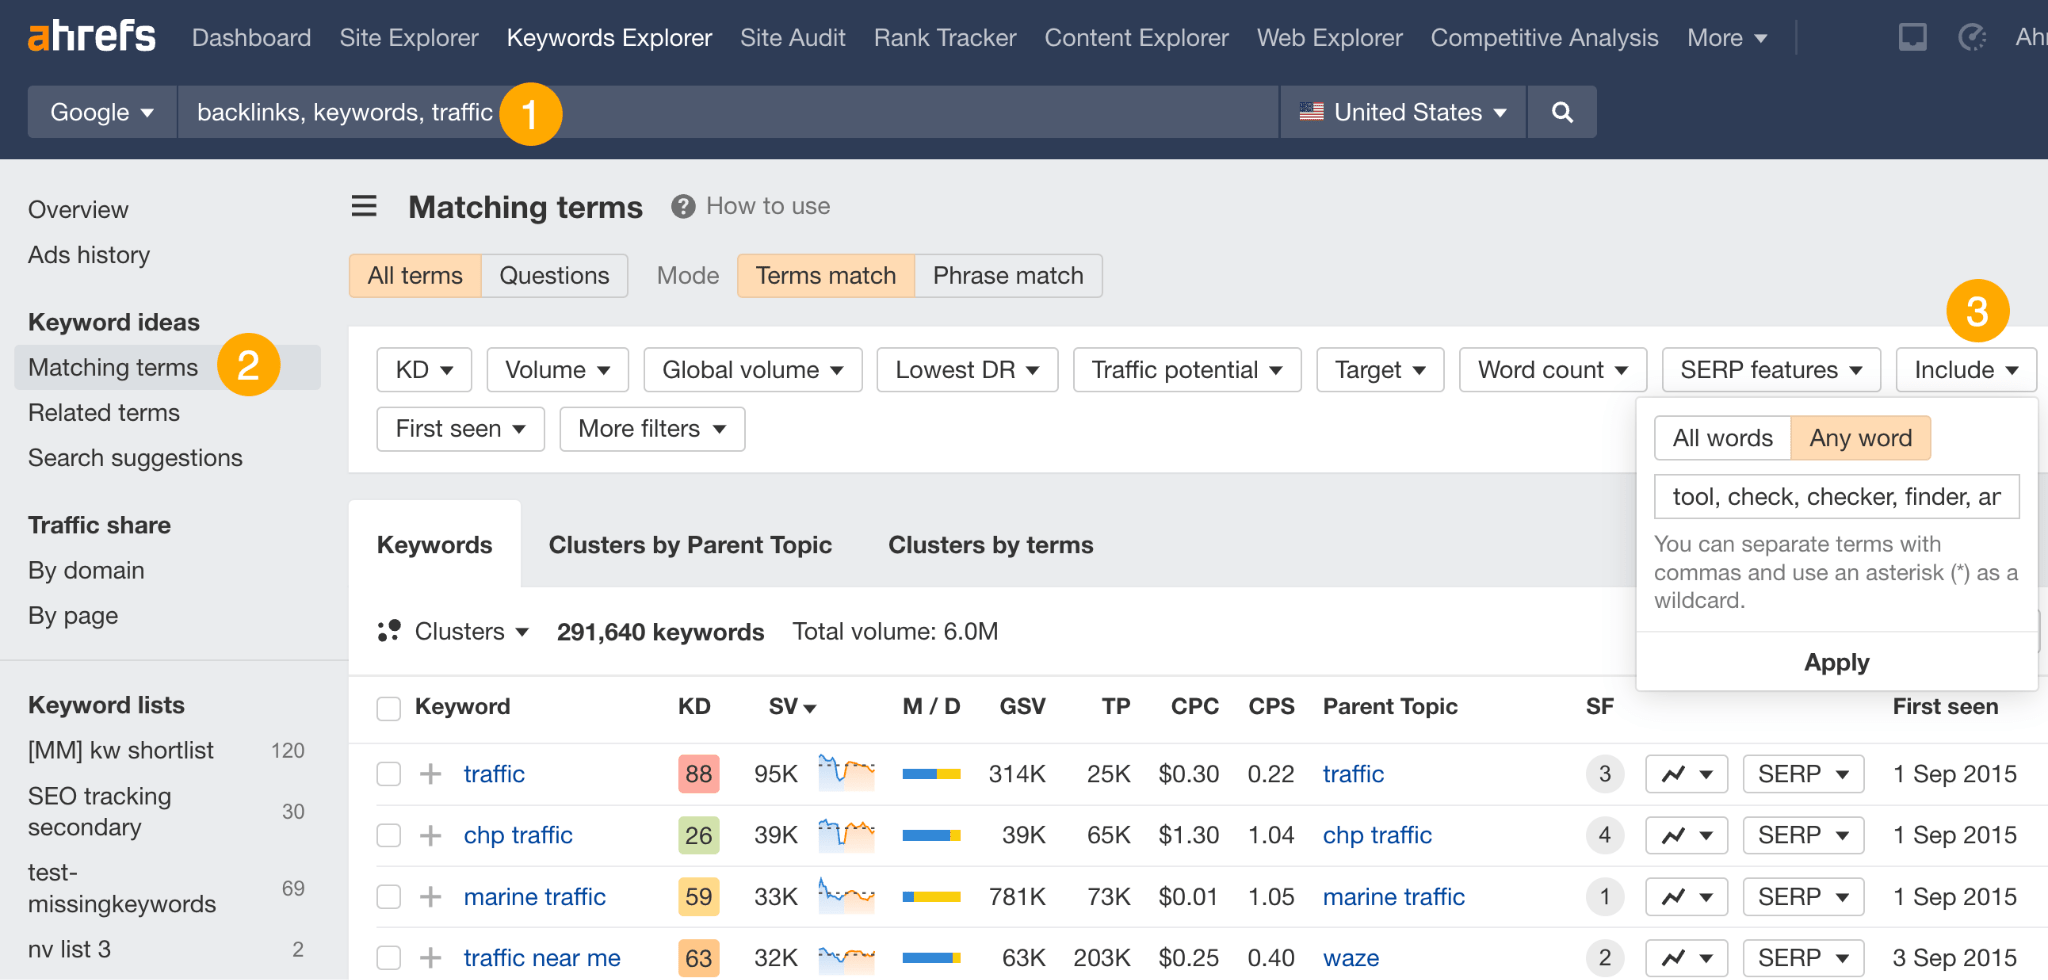Select all keywords using header checkbox

pyautogui.click(x=388, y=707)
